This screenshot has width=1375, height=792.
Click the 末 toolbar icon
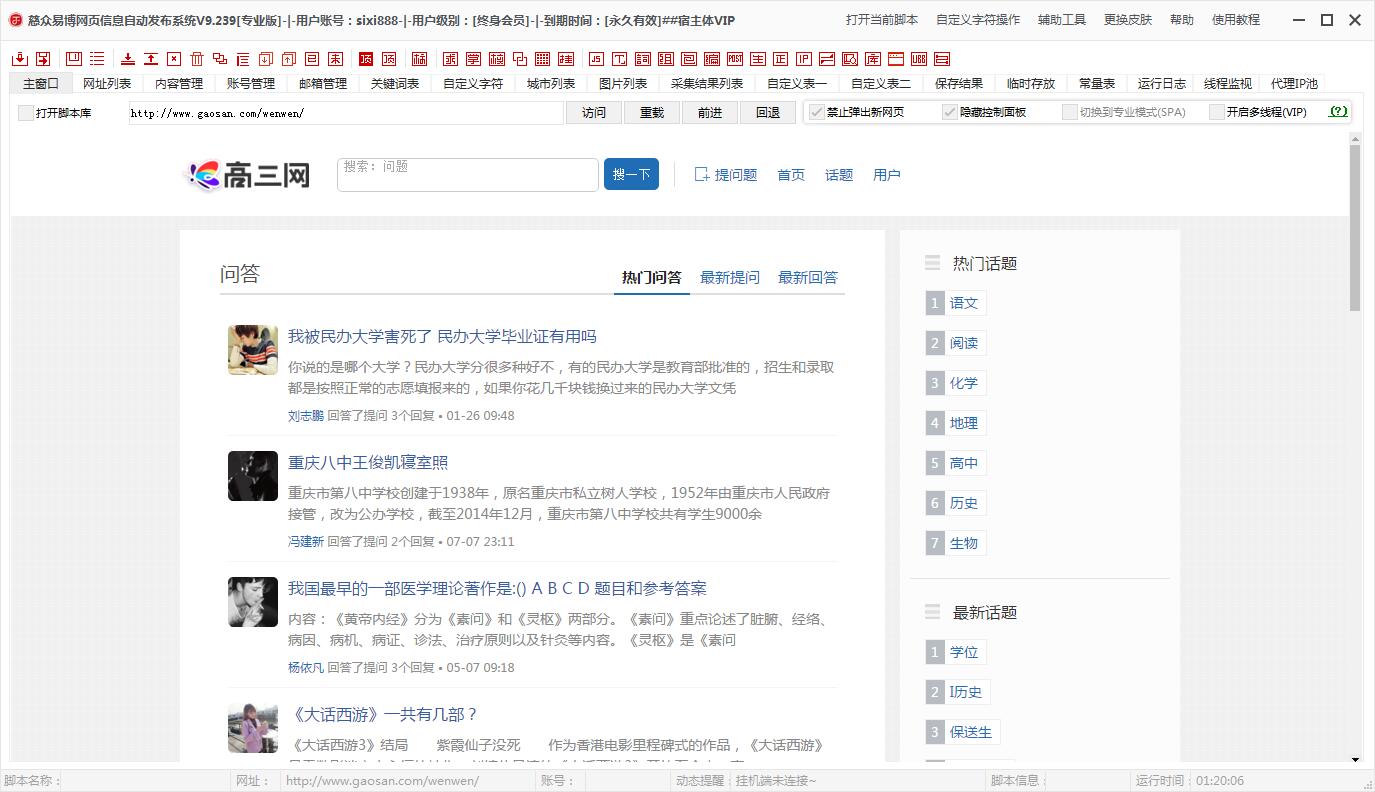(x=336, y=59)
